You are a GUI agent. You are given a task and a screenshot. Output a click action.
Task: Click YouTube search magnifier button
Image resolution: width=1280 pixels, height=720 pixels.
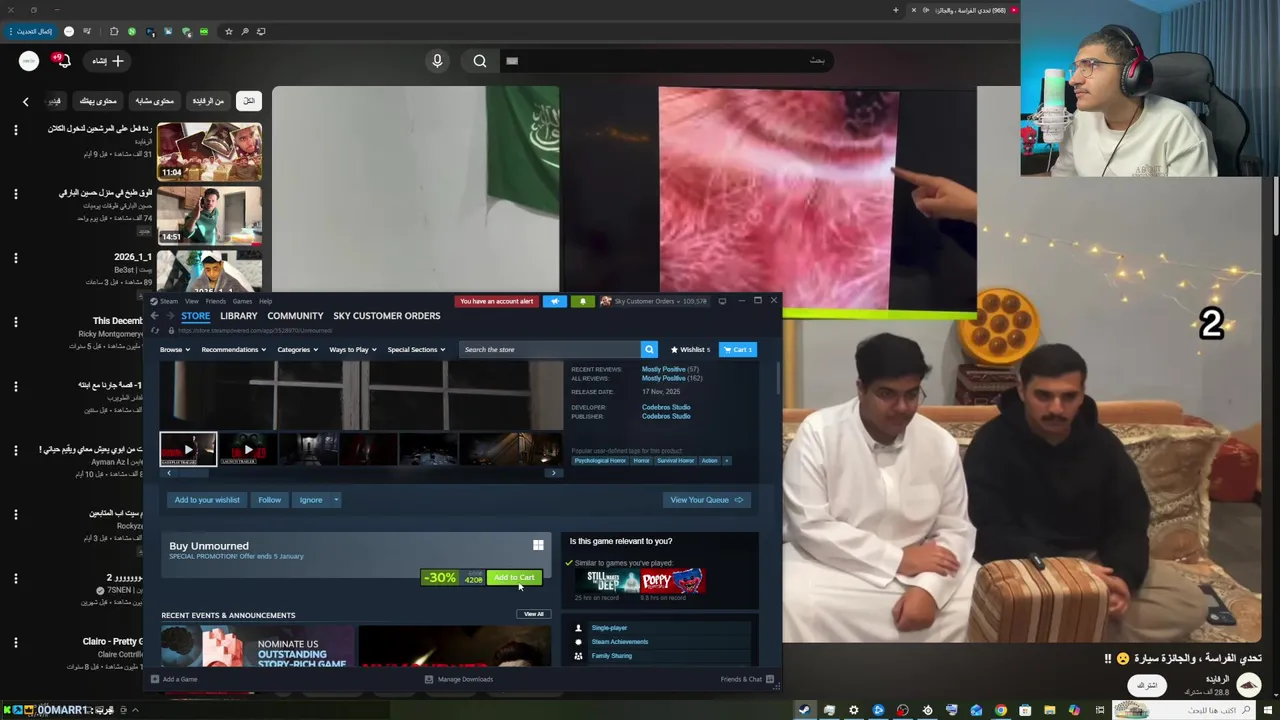click(480, 61)
